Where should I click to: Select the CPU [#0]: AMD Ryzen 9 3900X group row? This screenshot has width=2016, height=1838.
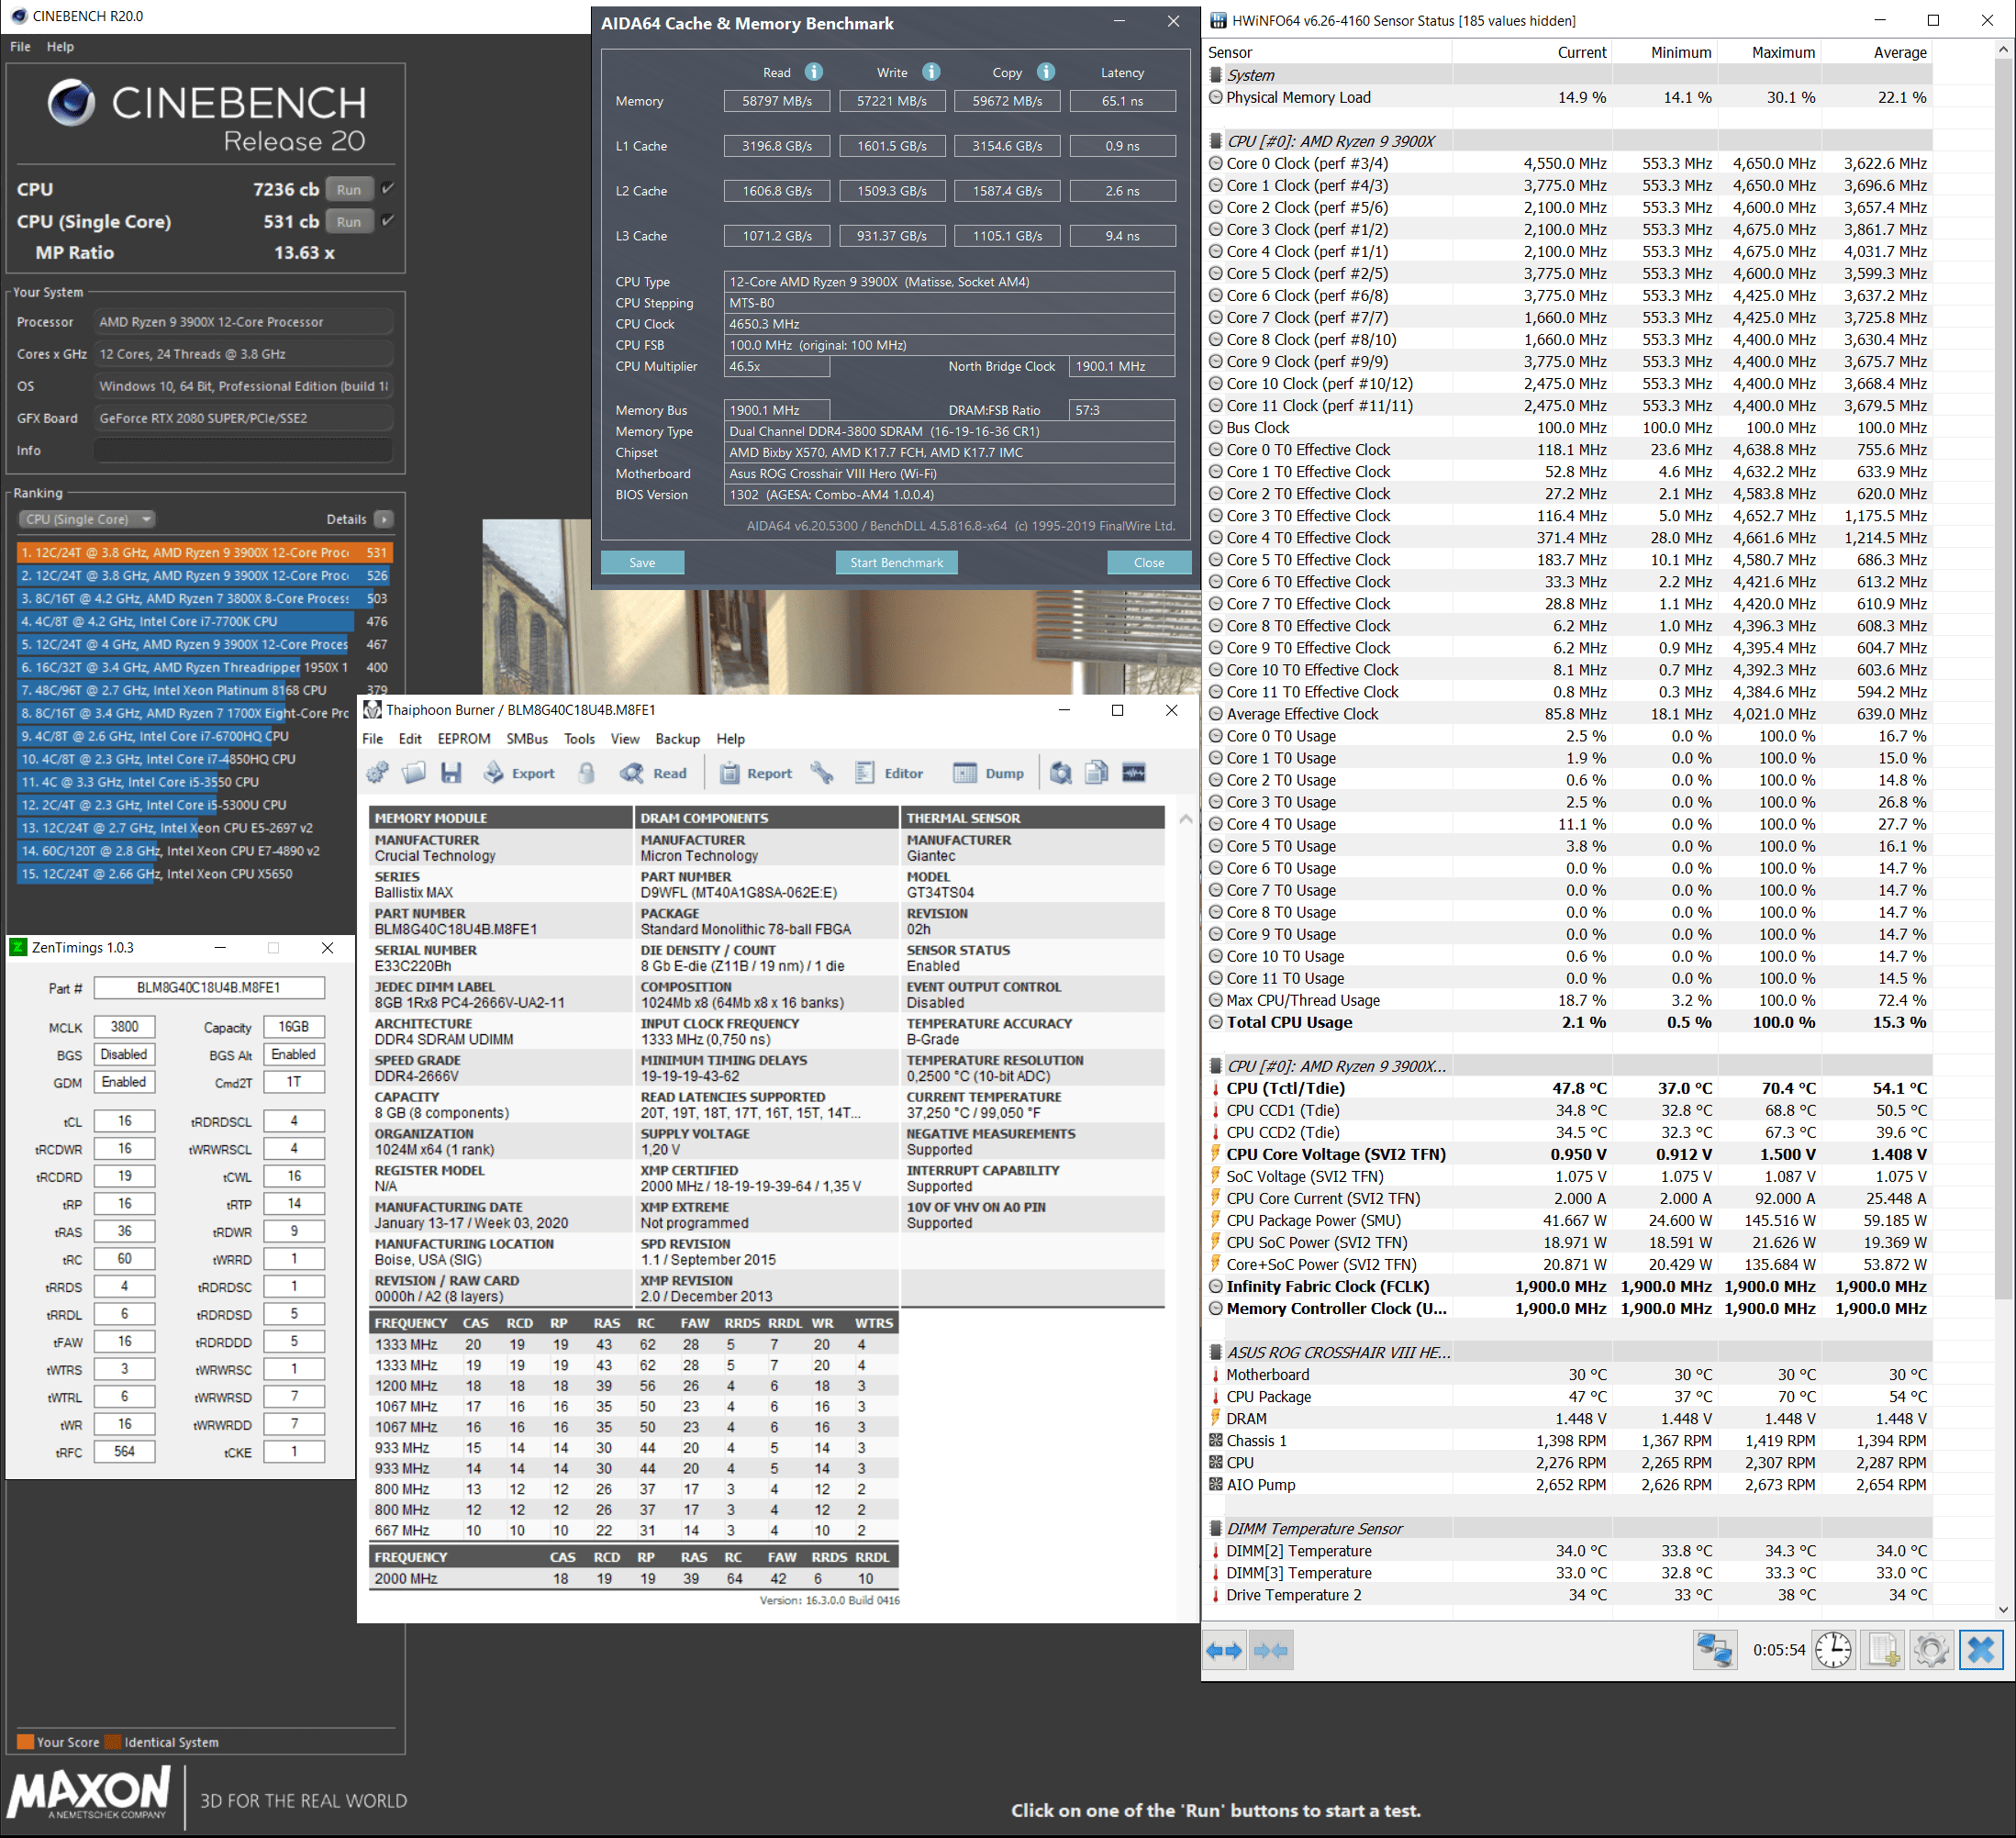click(1569, 141)
